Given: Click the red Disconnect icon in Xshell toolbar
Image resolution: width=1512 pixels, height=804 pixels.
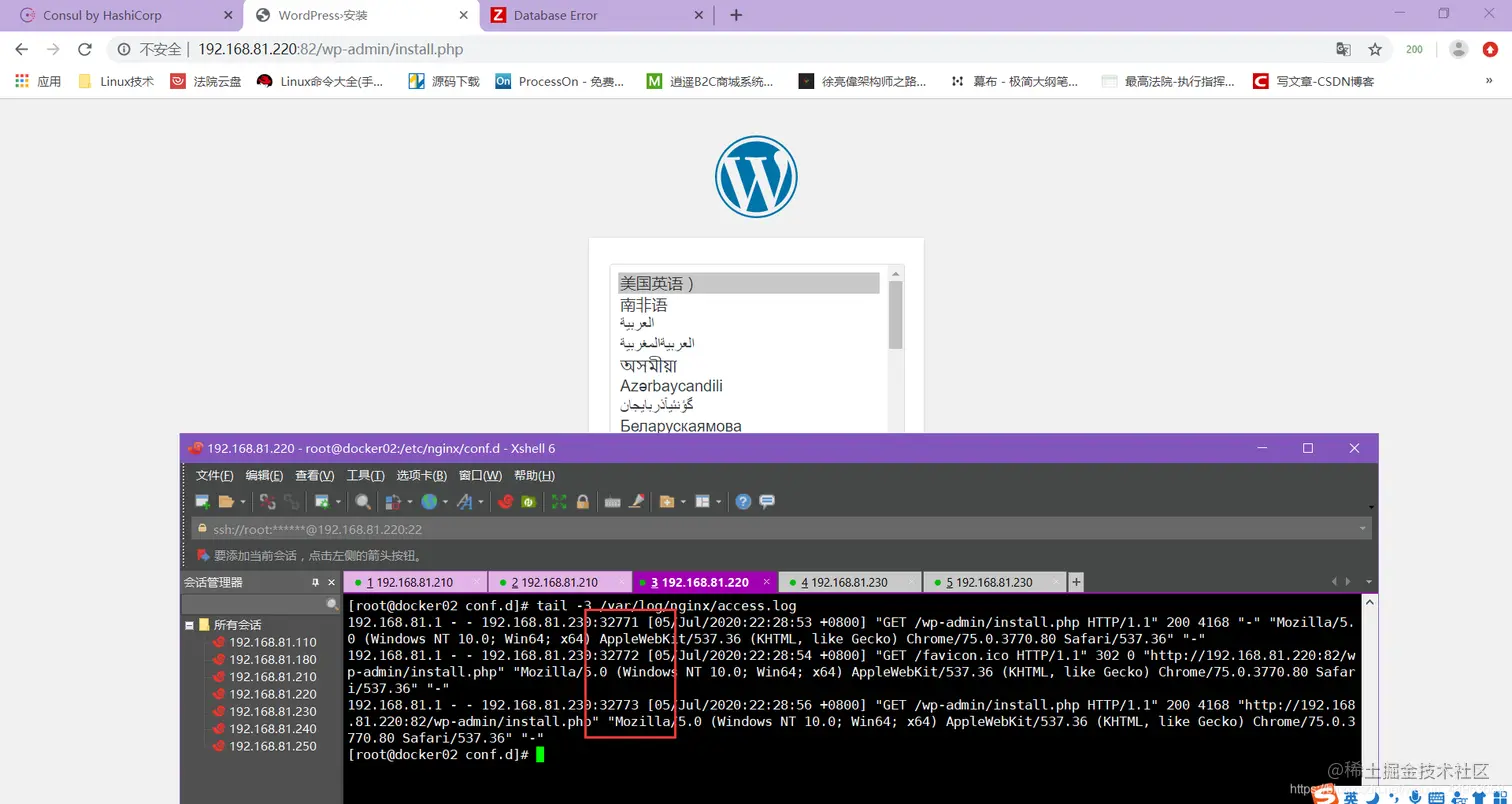Looking at the screenshot, I should [268, 502].
